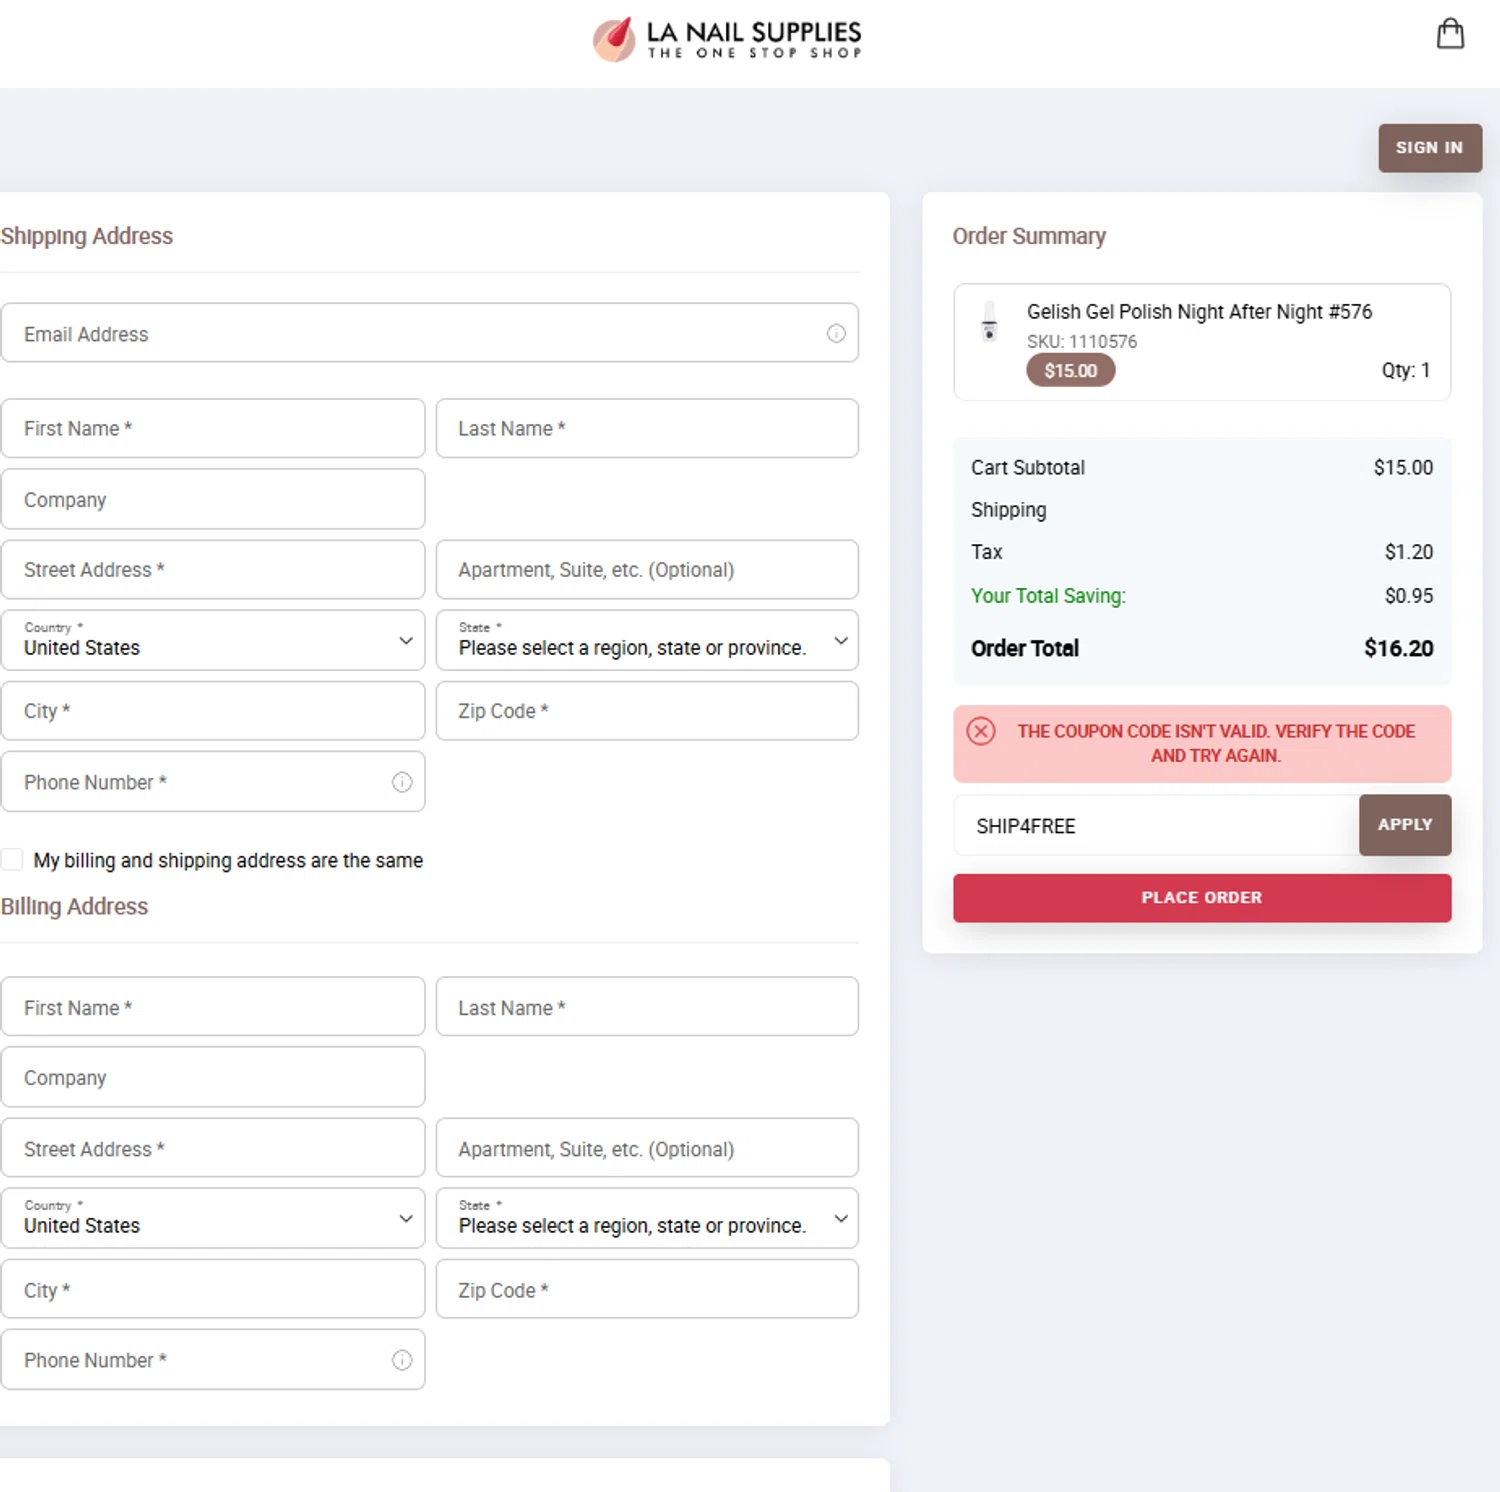
Task: Focus the billing Zip Code field
Action: (x=647, y=1289)
